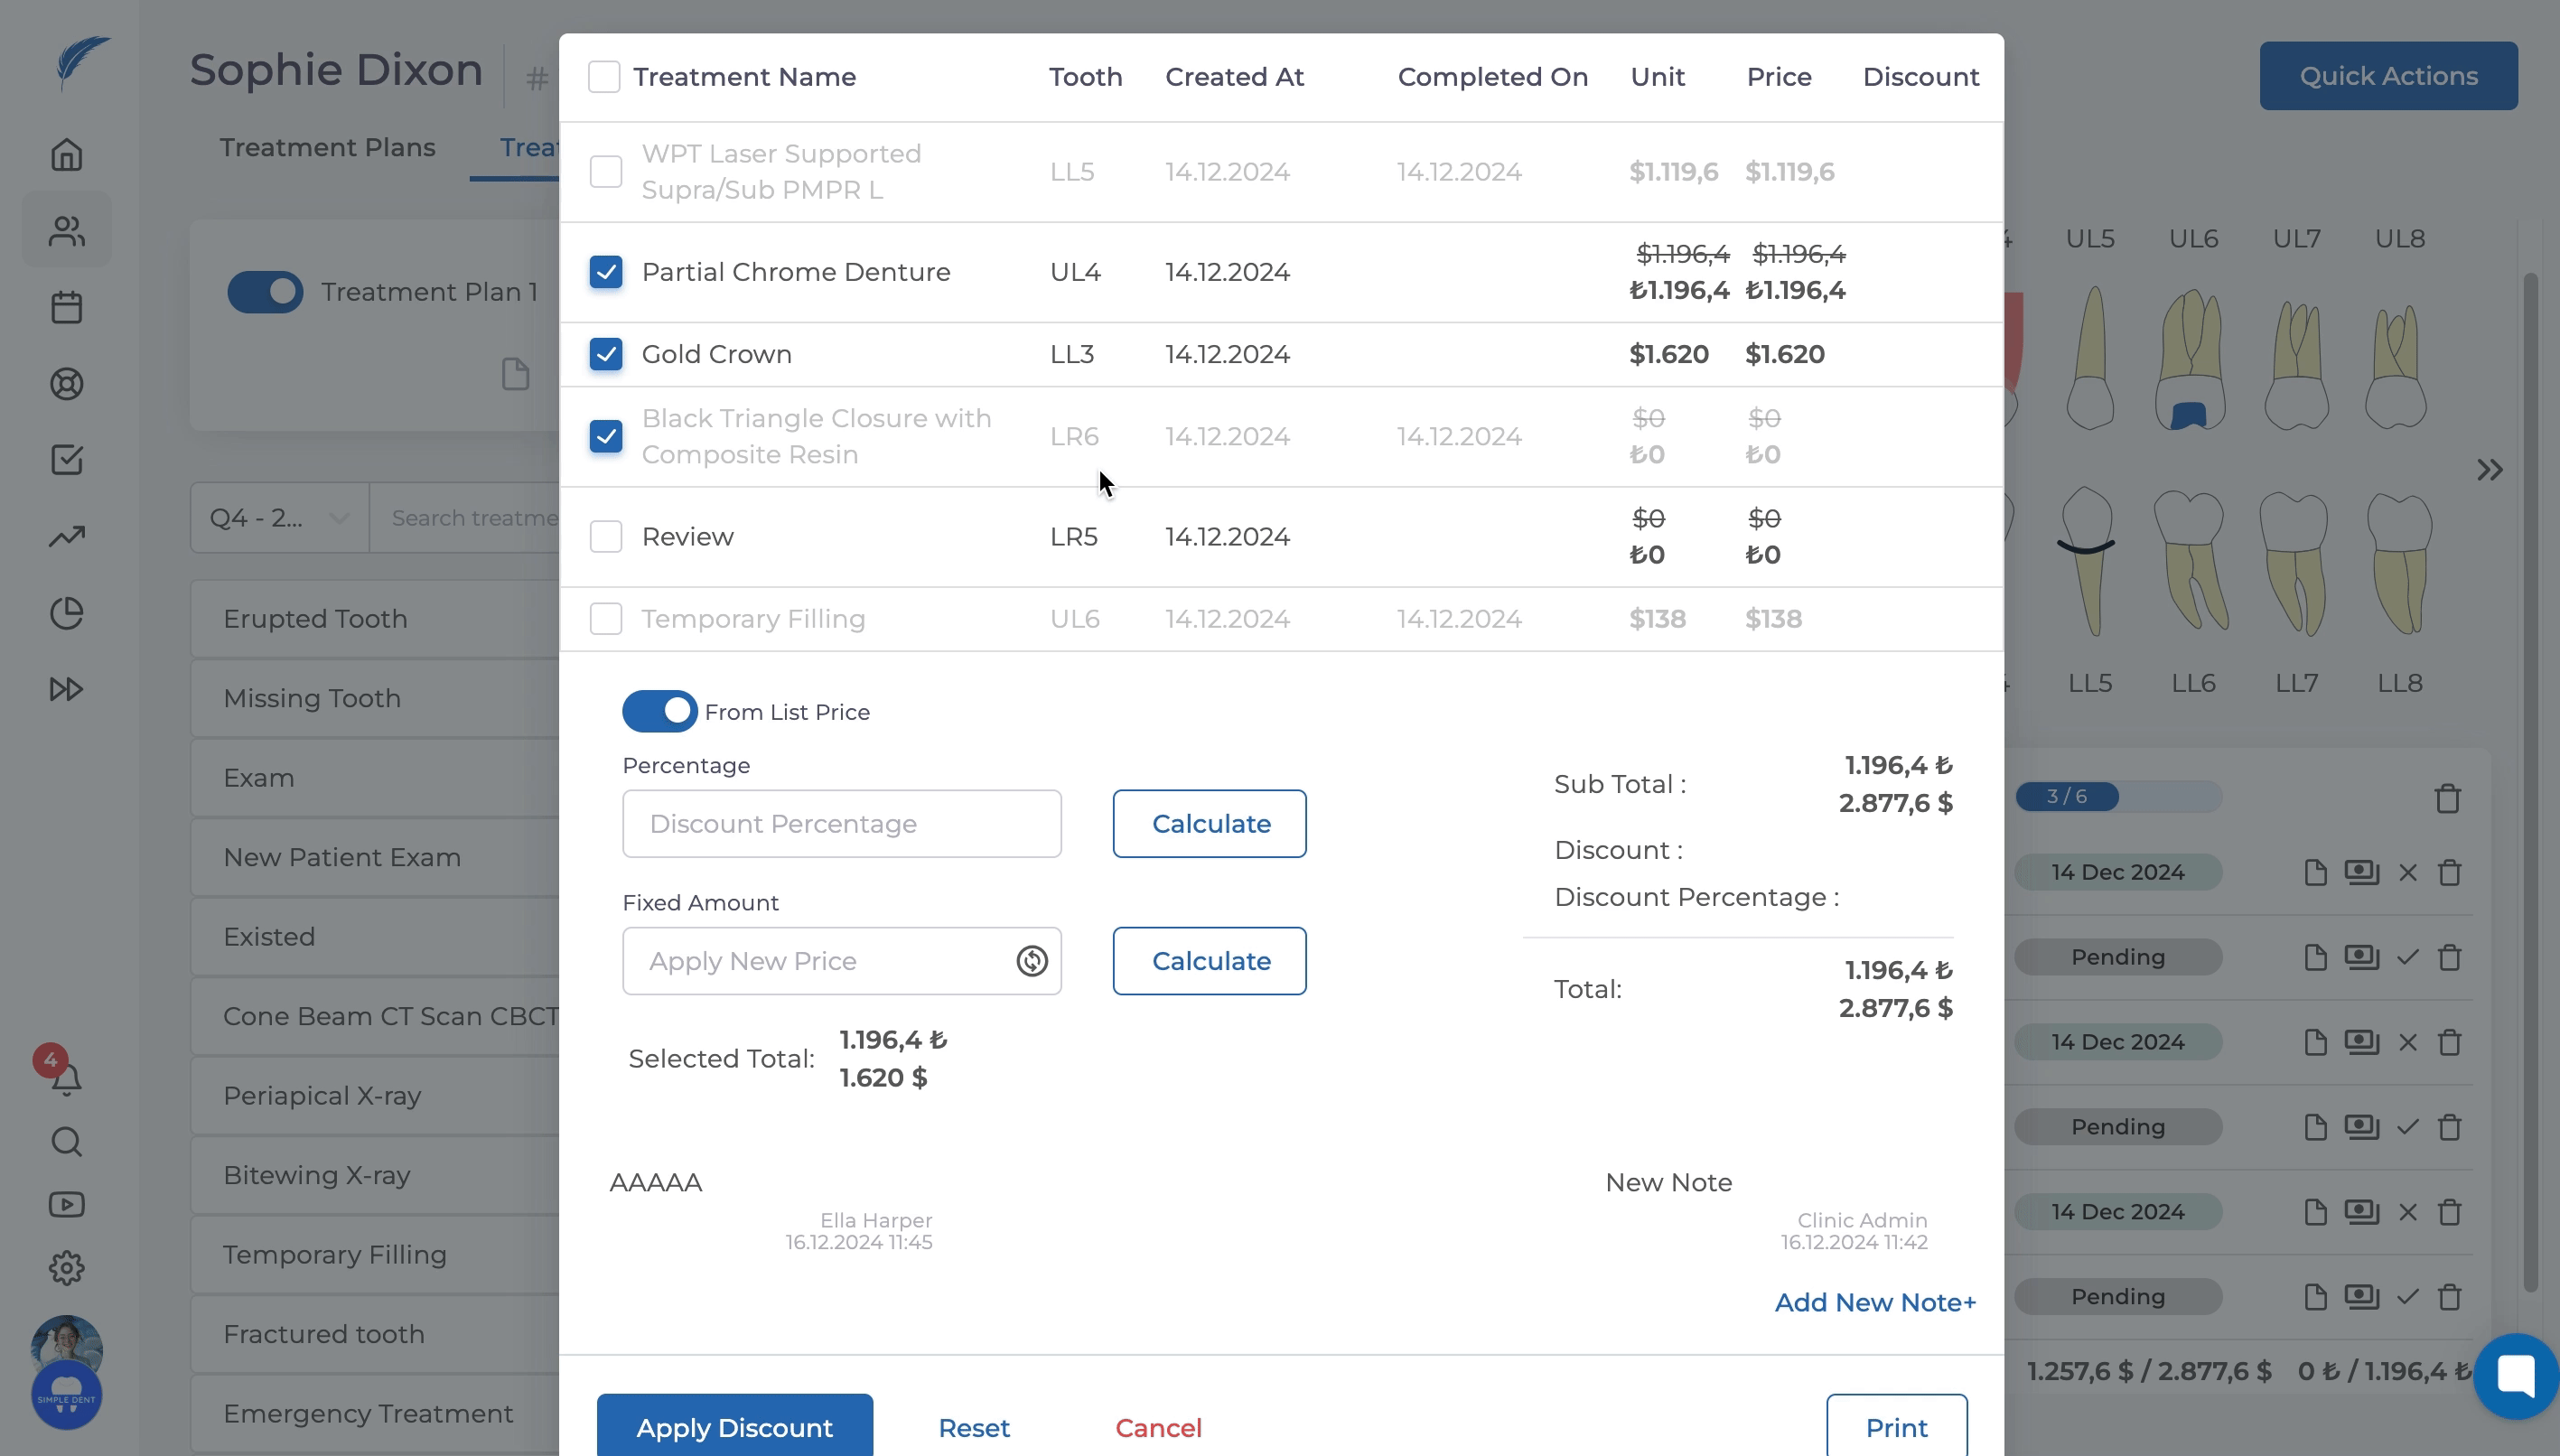Expand the Q4 - 2... dropdown
The image size is (2560, 1456).
click(279, 518)
